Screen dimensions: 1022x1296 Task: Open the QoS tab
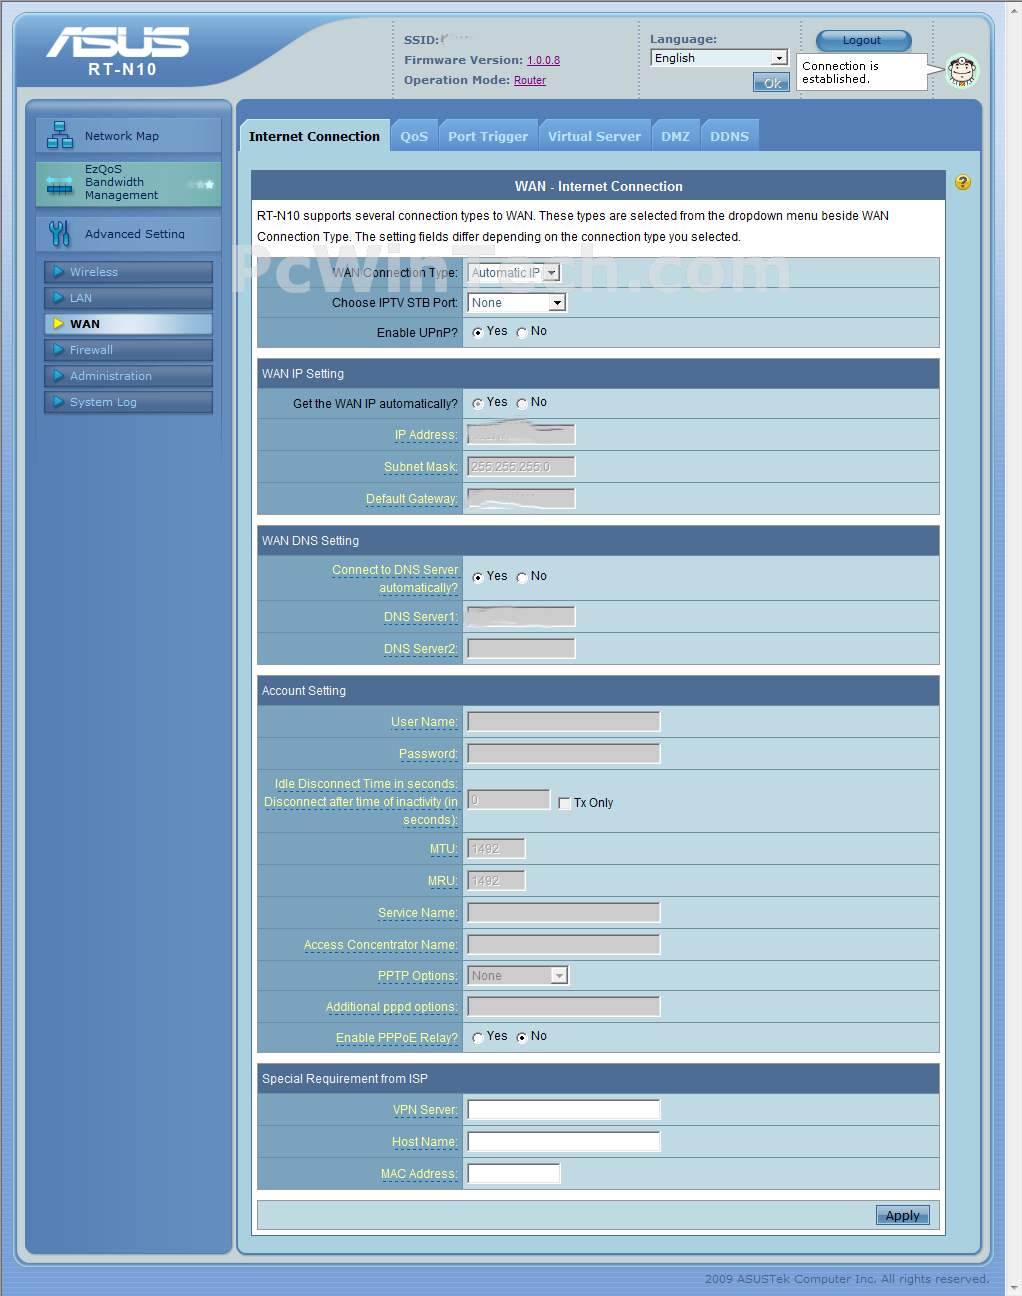[x=414, y=136]
